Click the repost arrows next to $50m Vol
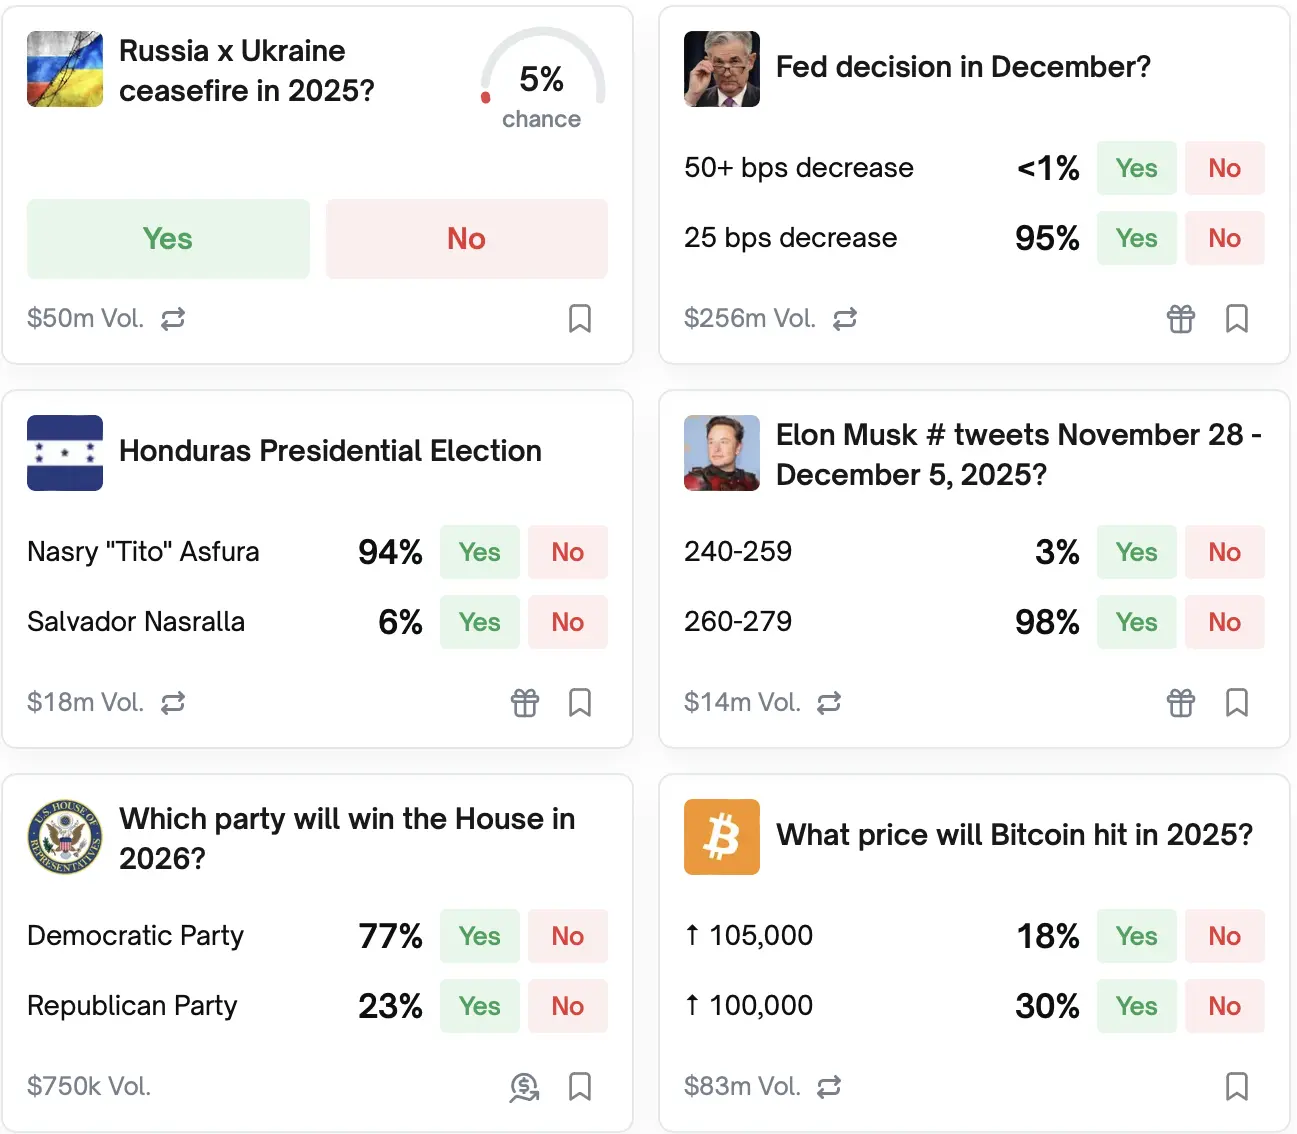The image size is (1297, 1134). pyautogui.click(x=172, y=318)
